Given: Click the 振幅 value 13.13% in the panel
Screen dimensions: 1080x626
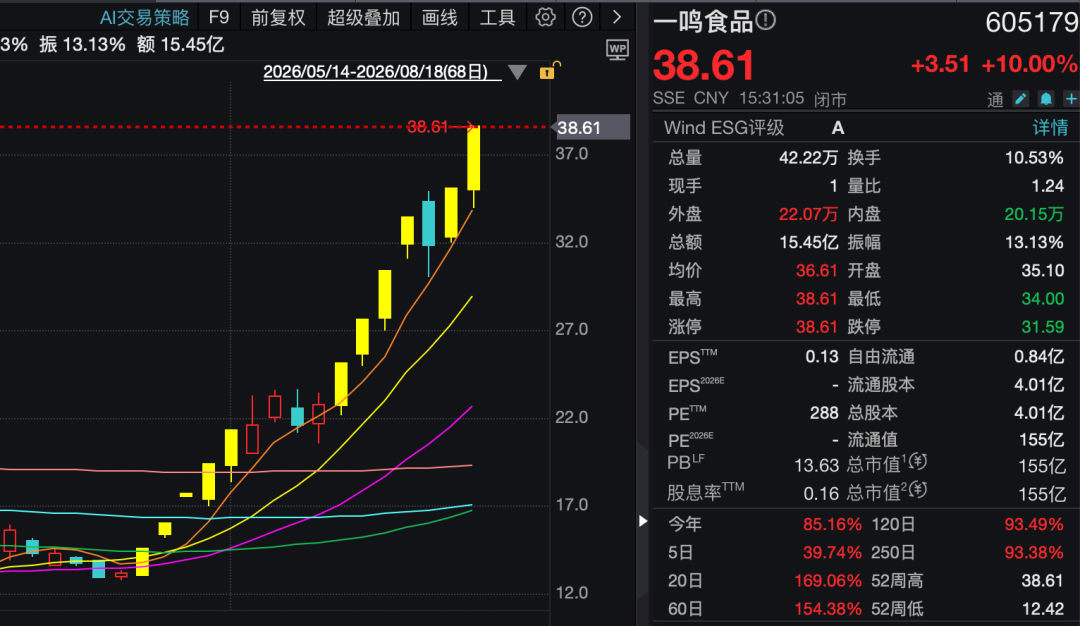Looking at the screenshot, I should [x=1034, y=242].
